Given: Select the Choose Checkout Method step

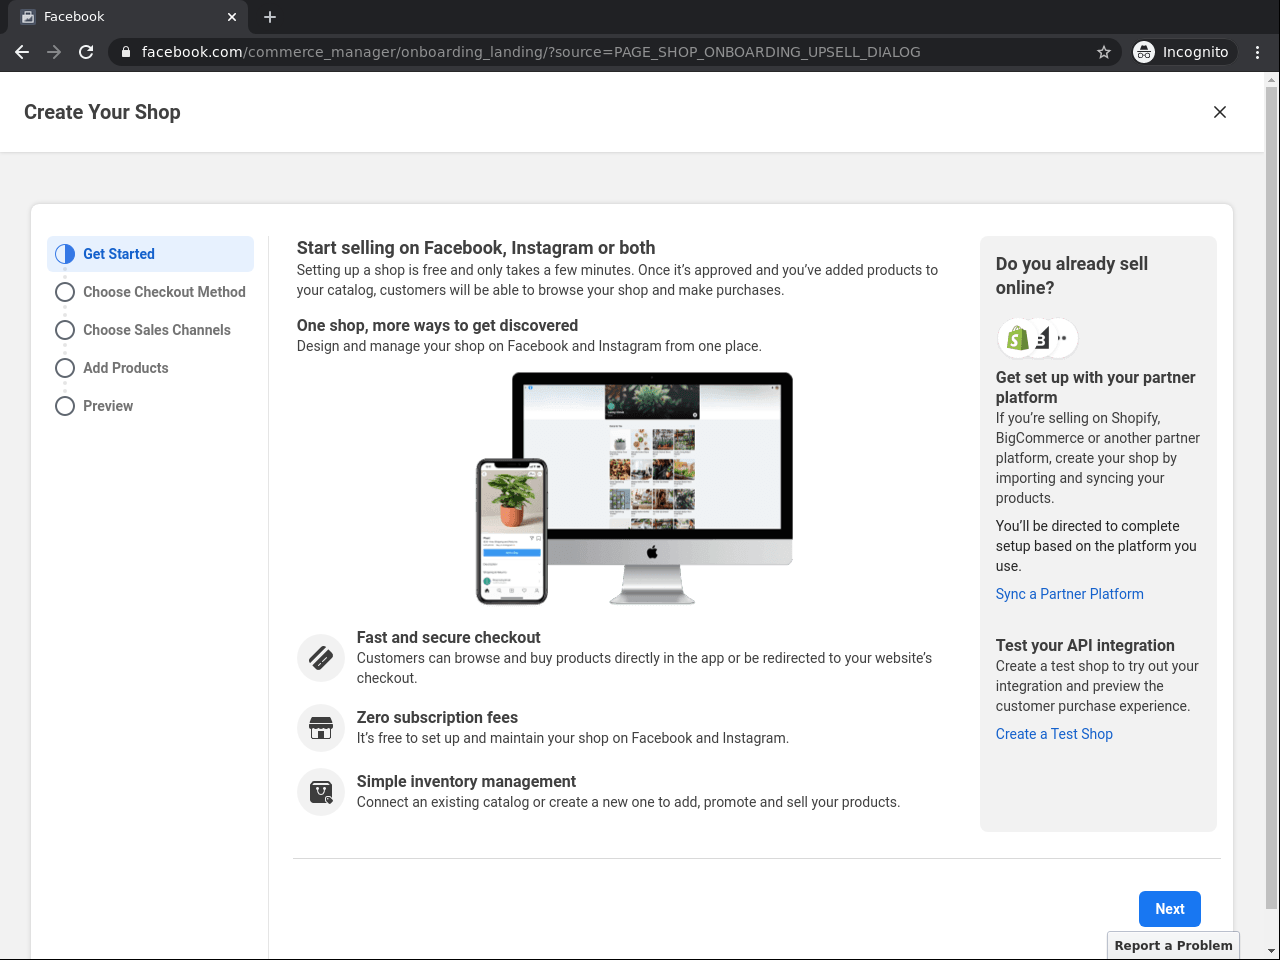Looking at the screenshot, I should tap(164, 292).
